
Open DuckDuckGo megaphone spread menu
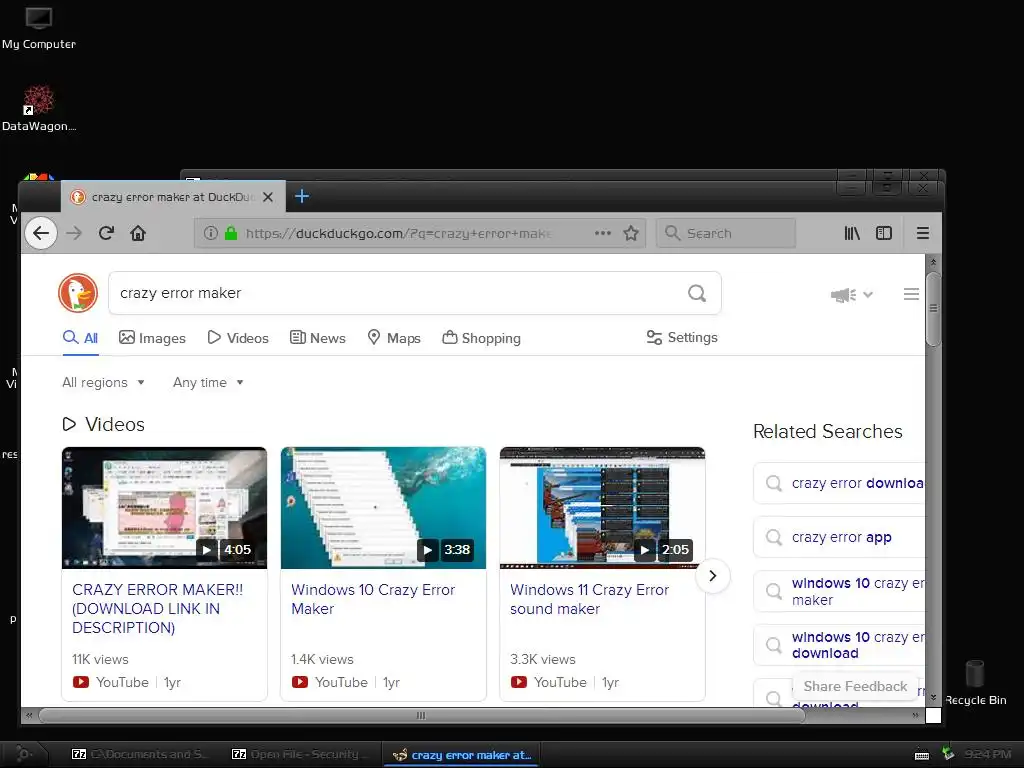tap(852, 295)
